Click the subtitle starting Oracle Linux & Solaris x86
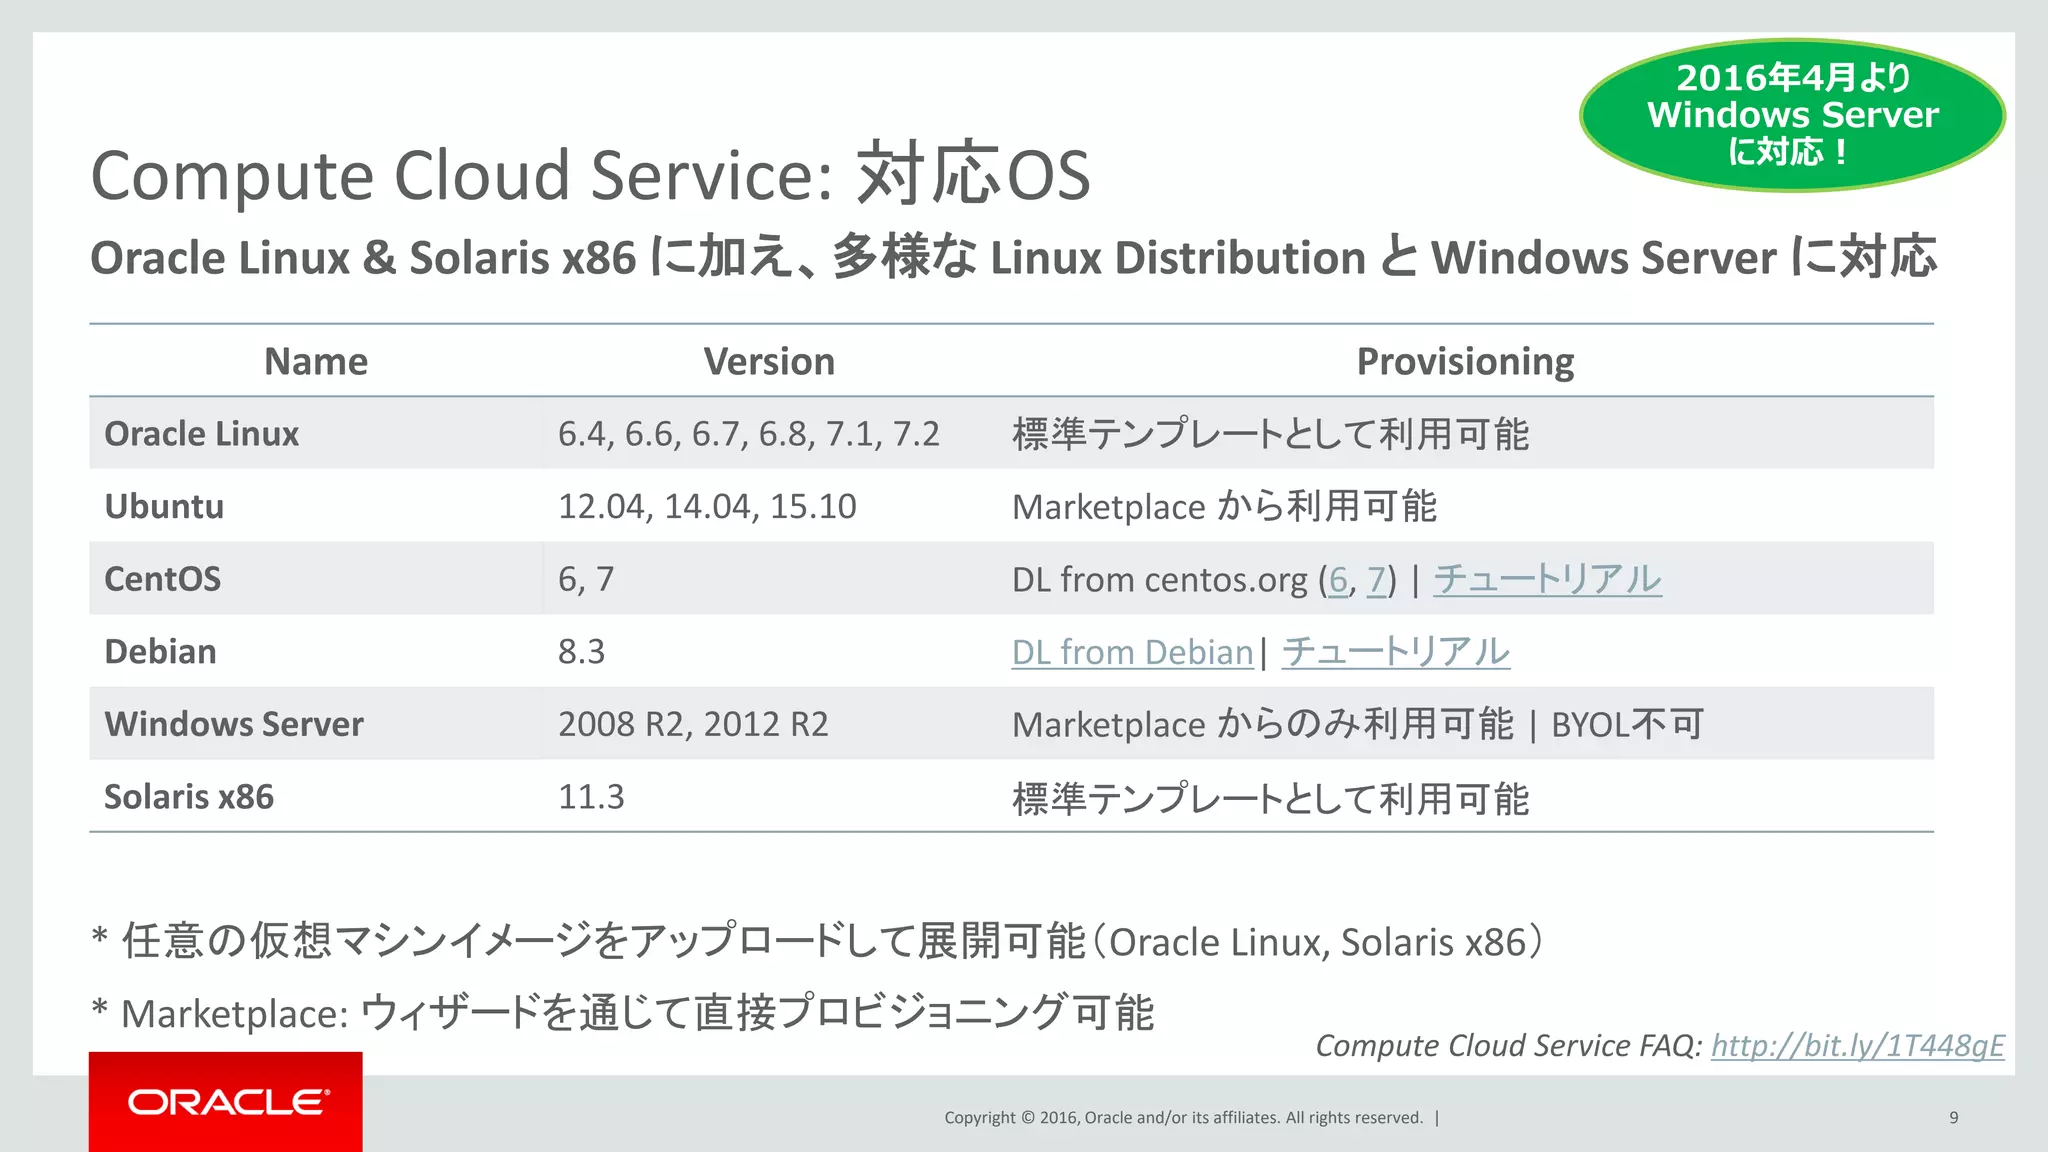2048x1152 pixels. (x=1013, y=257)
